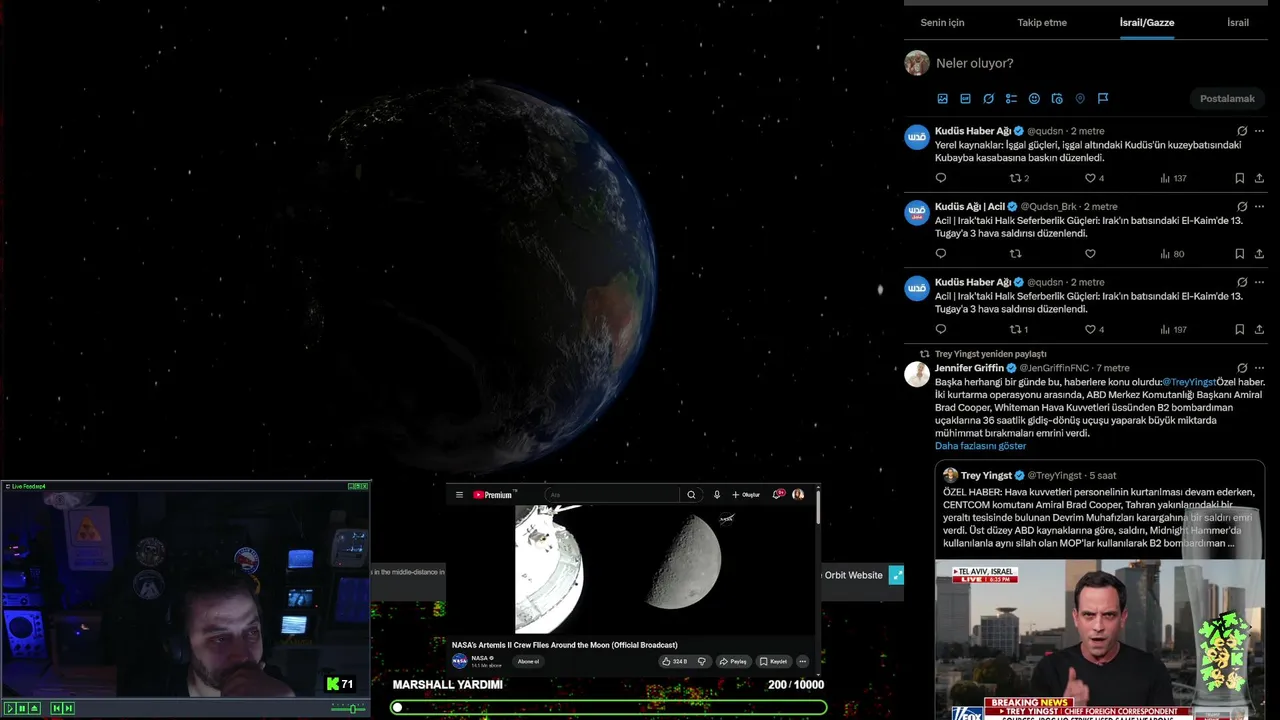Click the YouTube search box
The image size is (1280, 720).
(x=612, y=495)
